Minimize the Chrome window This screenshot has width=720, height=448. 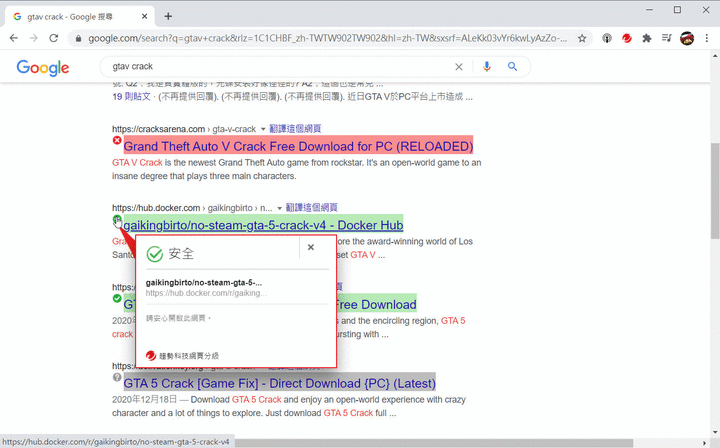(649, 10)
